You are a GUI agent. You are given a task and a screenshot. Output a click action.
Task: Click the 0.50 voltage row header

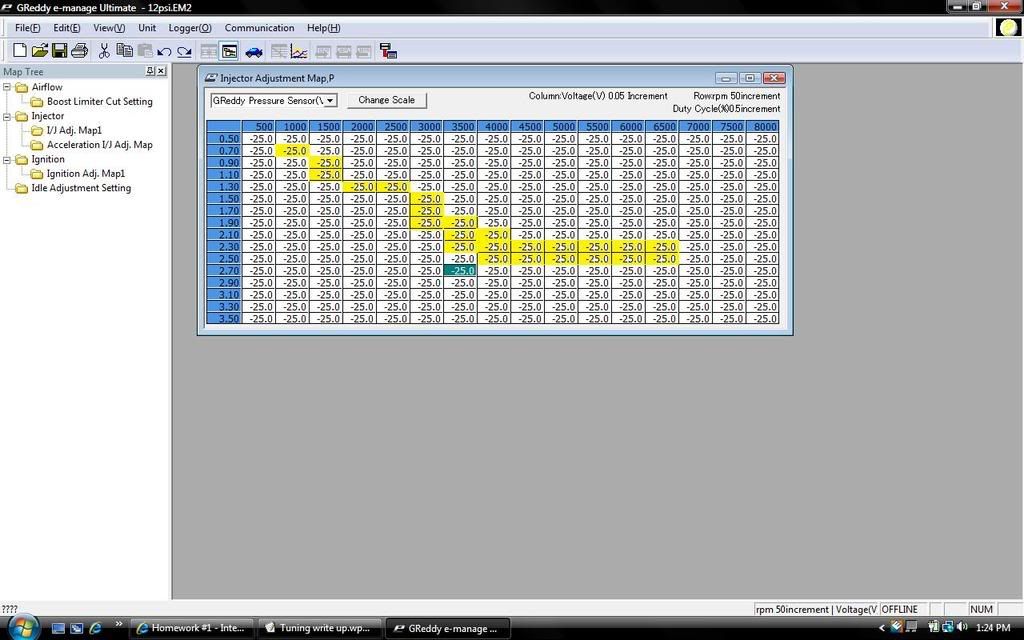224,138
